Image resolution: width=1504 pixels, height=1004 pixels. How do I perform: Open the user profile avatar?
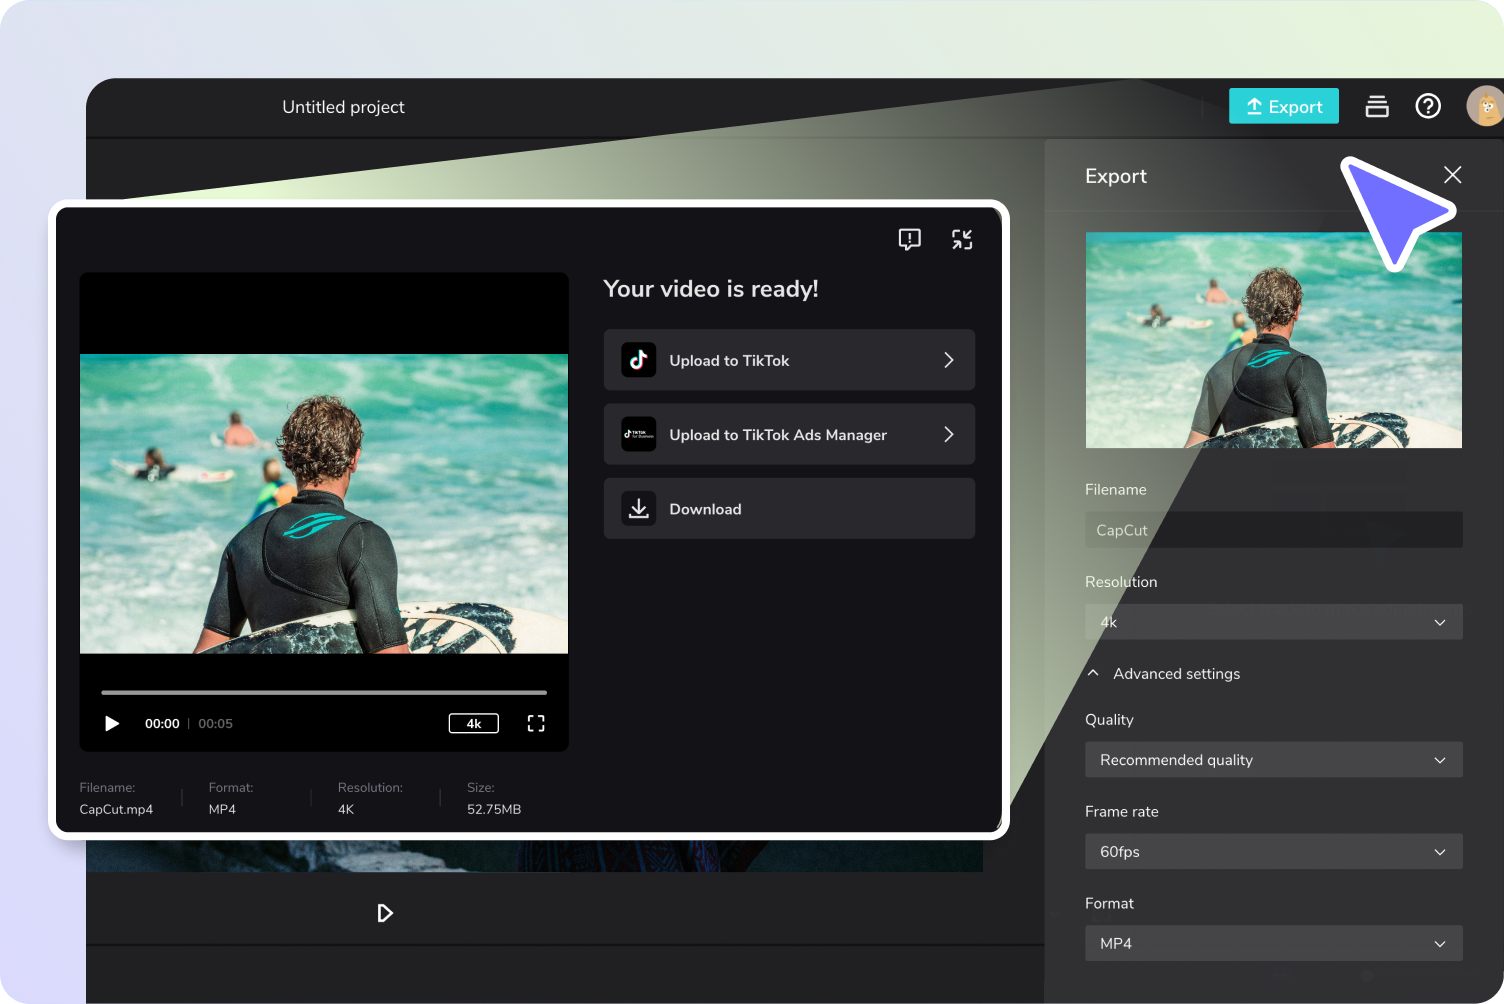coord(1485,106)
